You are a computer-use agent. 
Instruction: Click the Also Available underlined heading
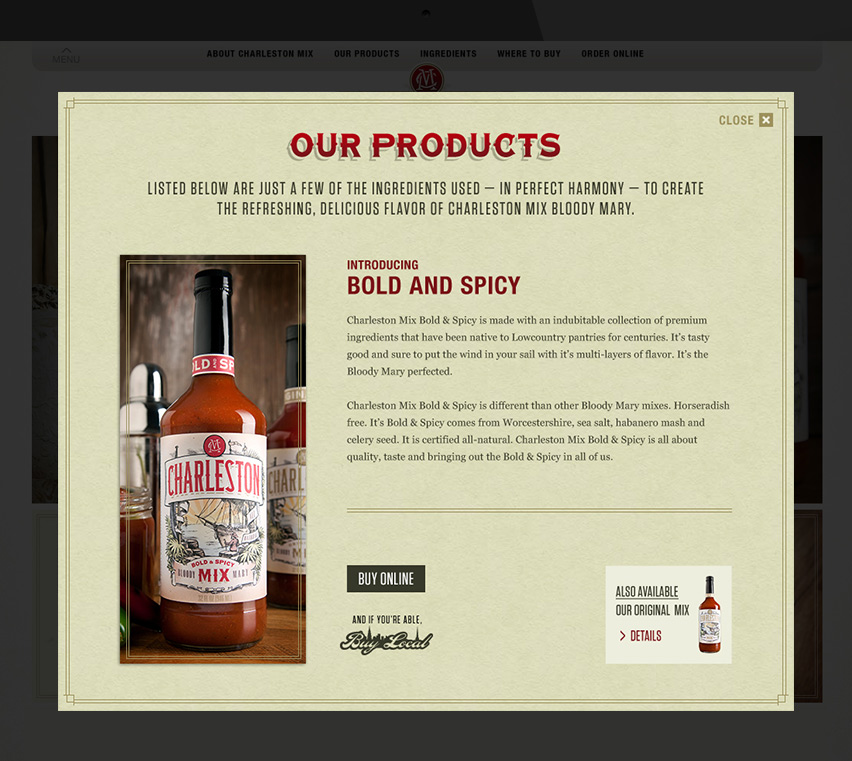[x=647, y=592]
